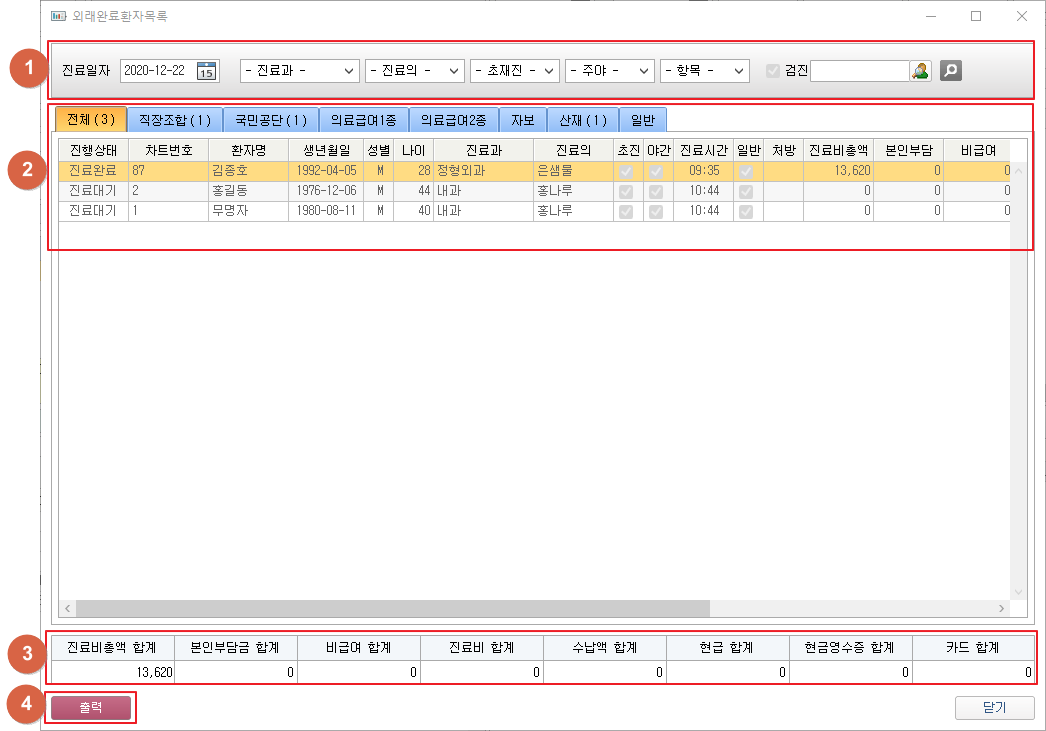This screenshot has width=1046, height=731.
Task: Click up arrow of the vertical scrollbar
Action: [x=1019, y=171]
